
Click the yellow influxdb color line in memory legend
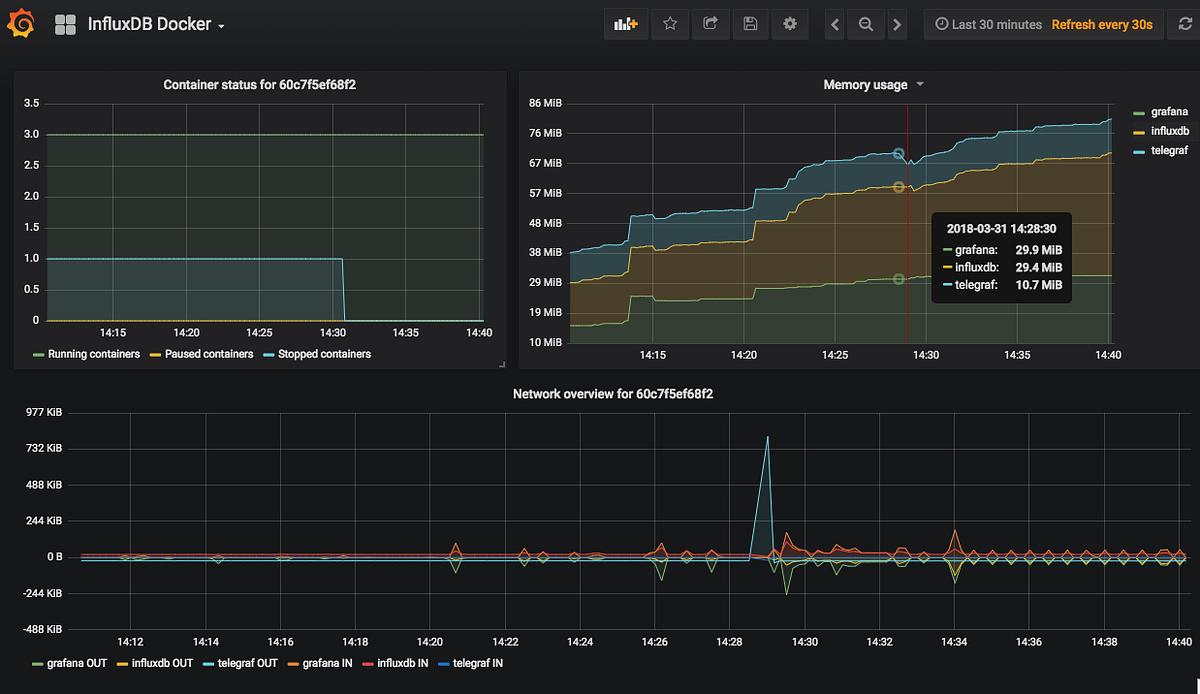pos(1139,131)
